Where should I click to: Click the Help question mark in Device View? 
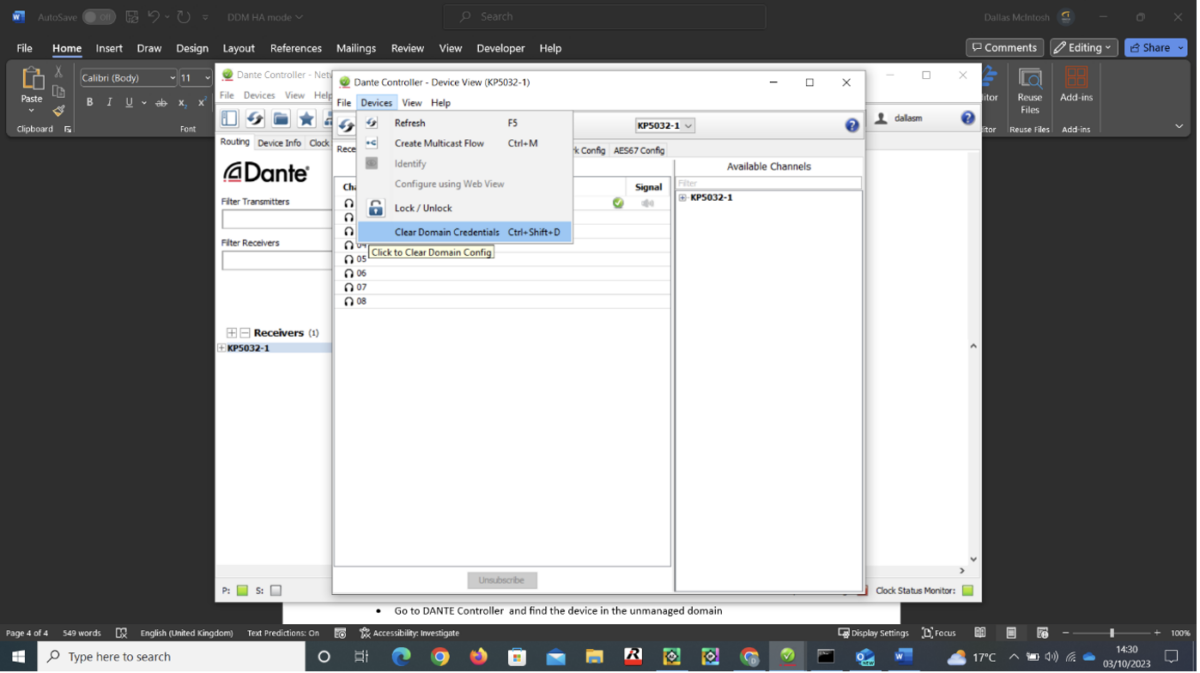(x=852, y=125)
